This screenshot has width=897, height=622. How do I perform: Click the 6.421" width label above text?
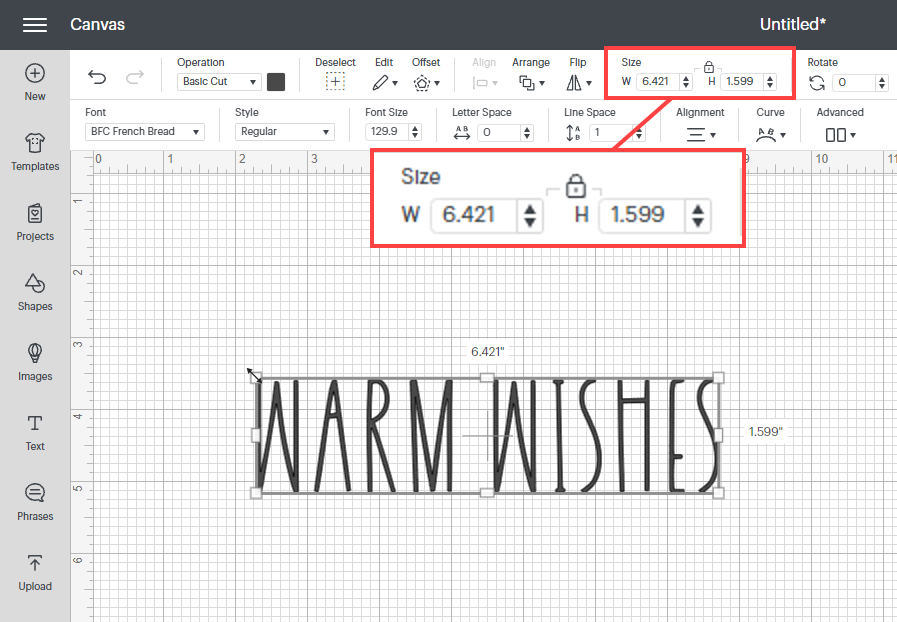[x=488, y=351]
